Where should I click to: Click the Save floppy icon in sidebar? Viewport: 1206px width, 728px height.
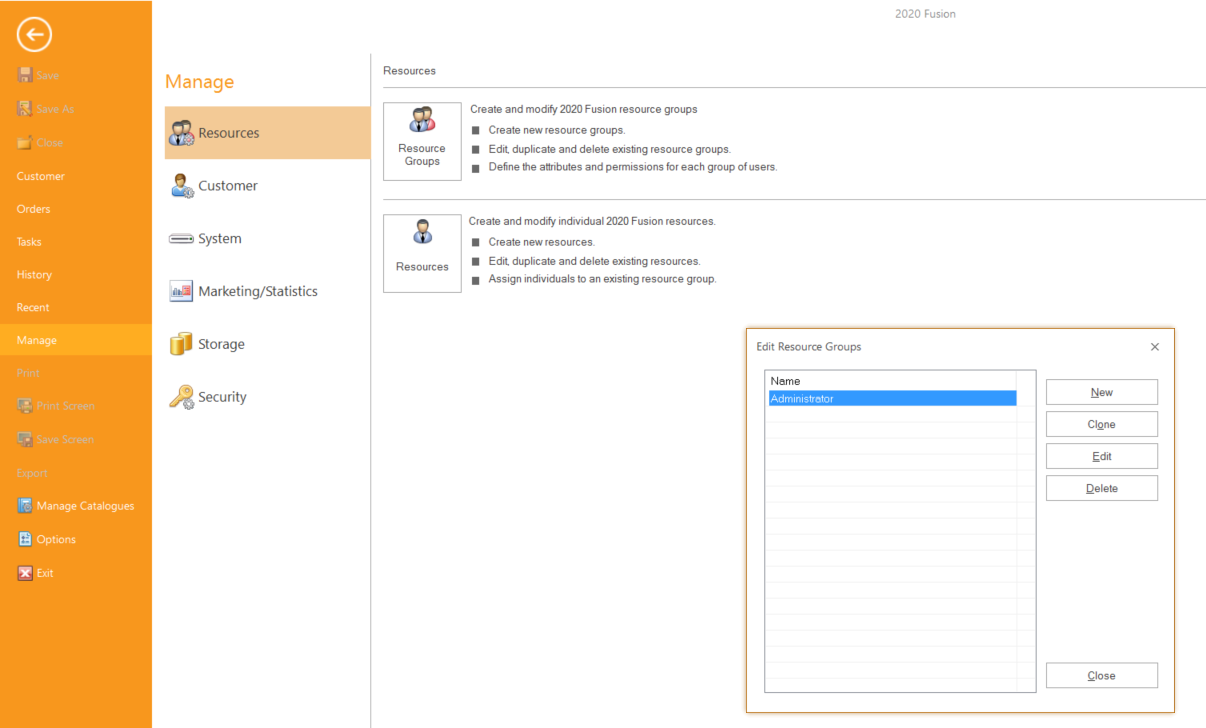click(x=25, y=75)
